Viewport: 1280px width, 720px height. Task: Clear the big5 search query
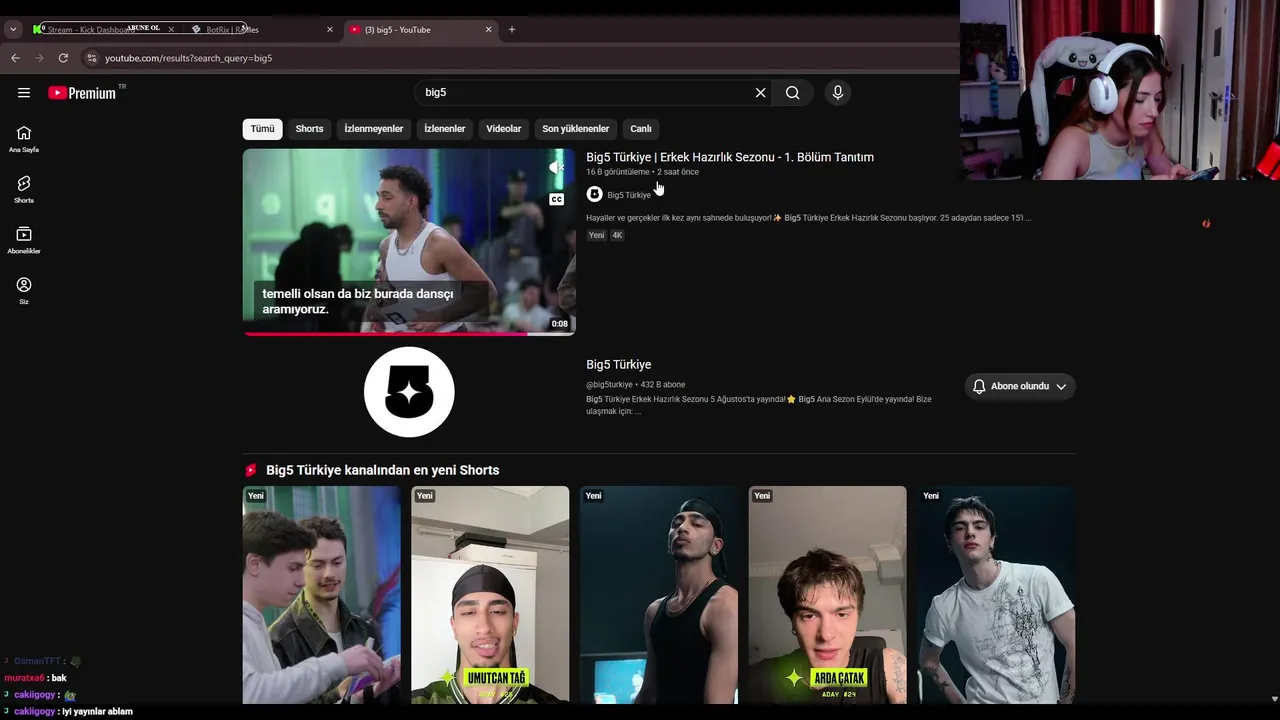coord(760,93)
